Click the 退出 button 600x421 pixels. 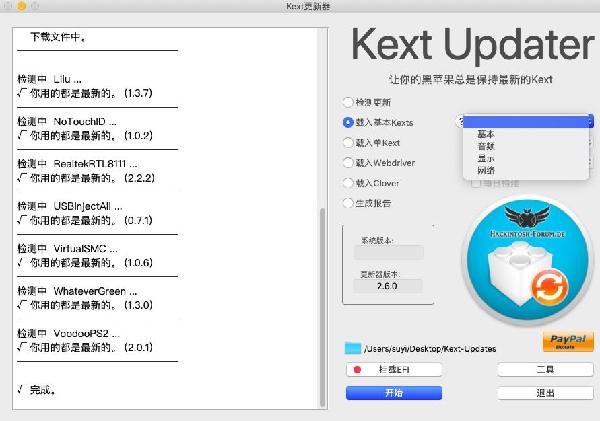tap(545, 393)
